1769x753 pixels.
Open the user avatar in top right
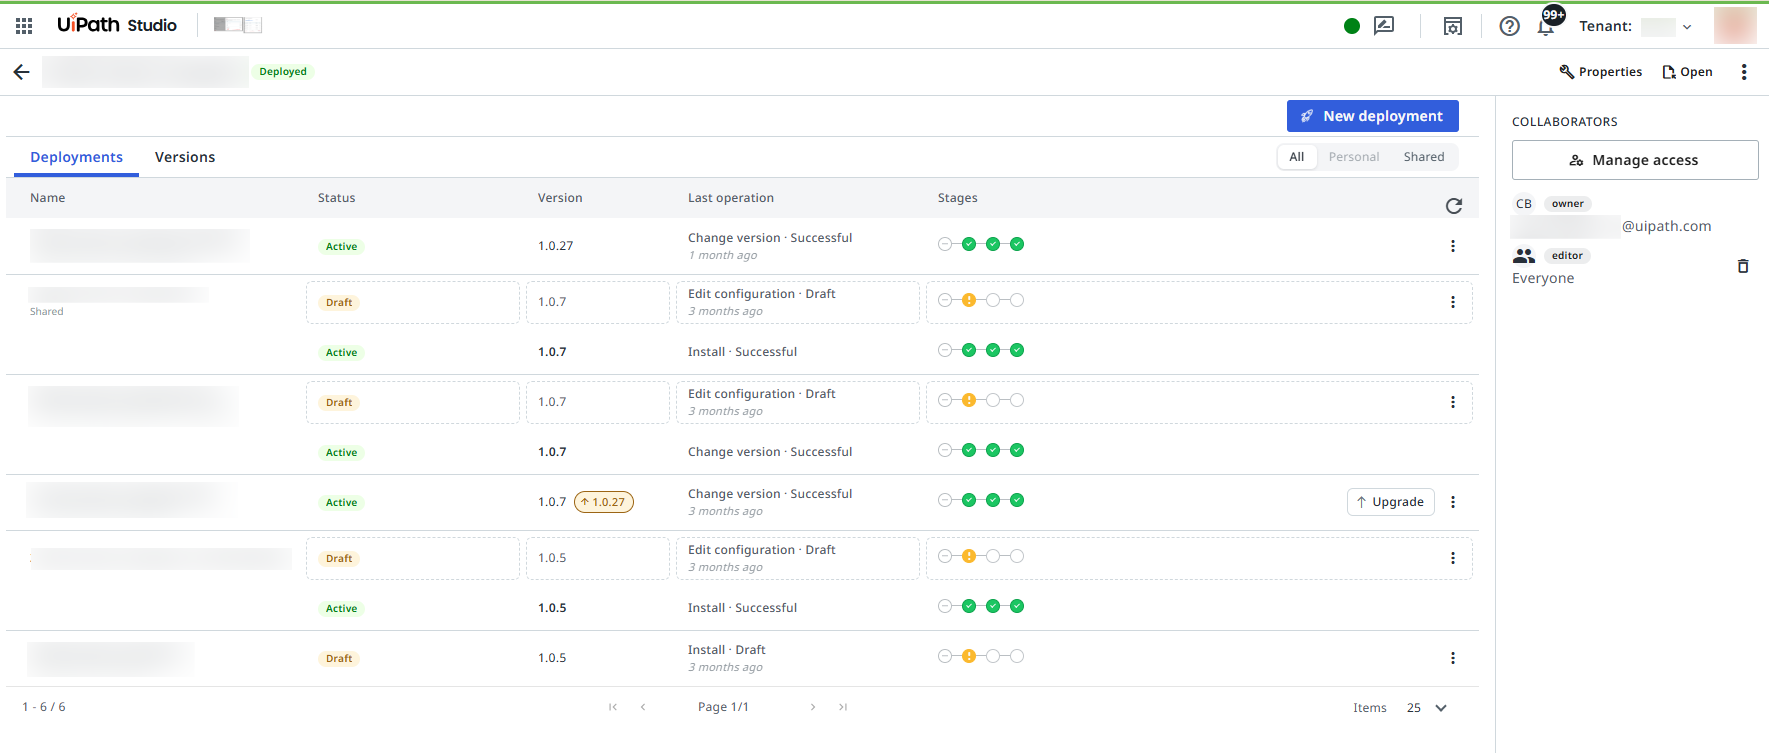click(x=1735, y=26)
